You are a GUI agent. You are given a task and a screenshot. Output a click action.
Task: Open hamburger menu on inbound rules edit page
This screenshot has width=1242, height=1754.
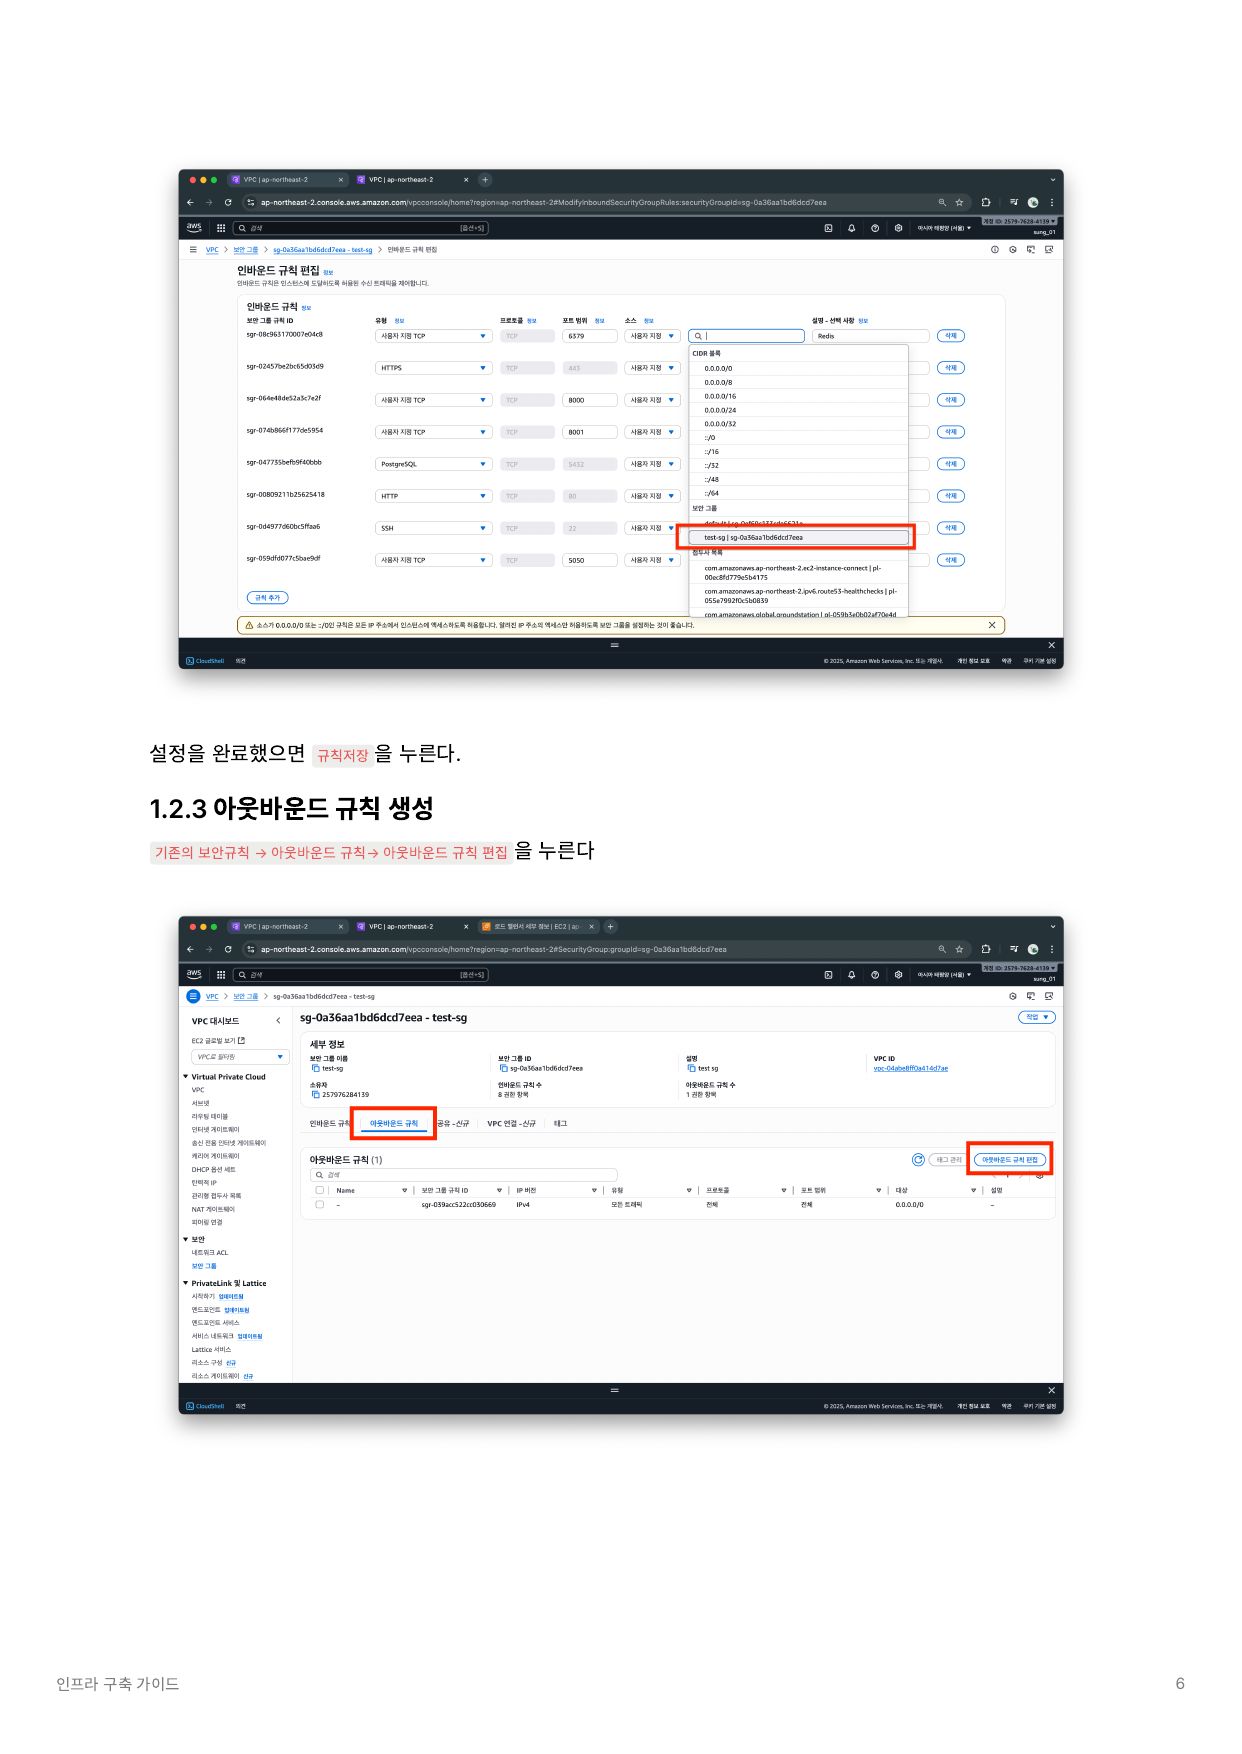click(193, 250)
